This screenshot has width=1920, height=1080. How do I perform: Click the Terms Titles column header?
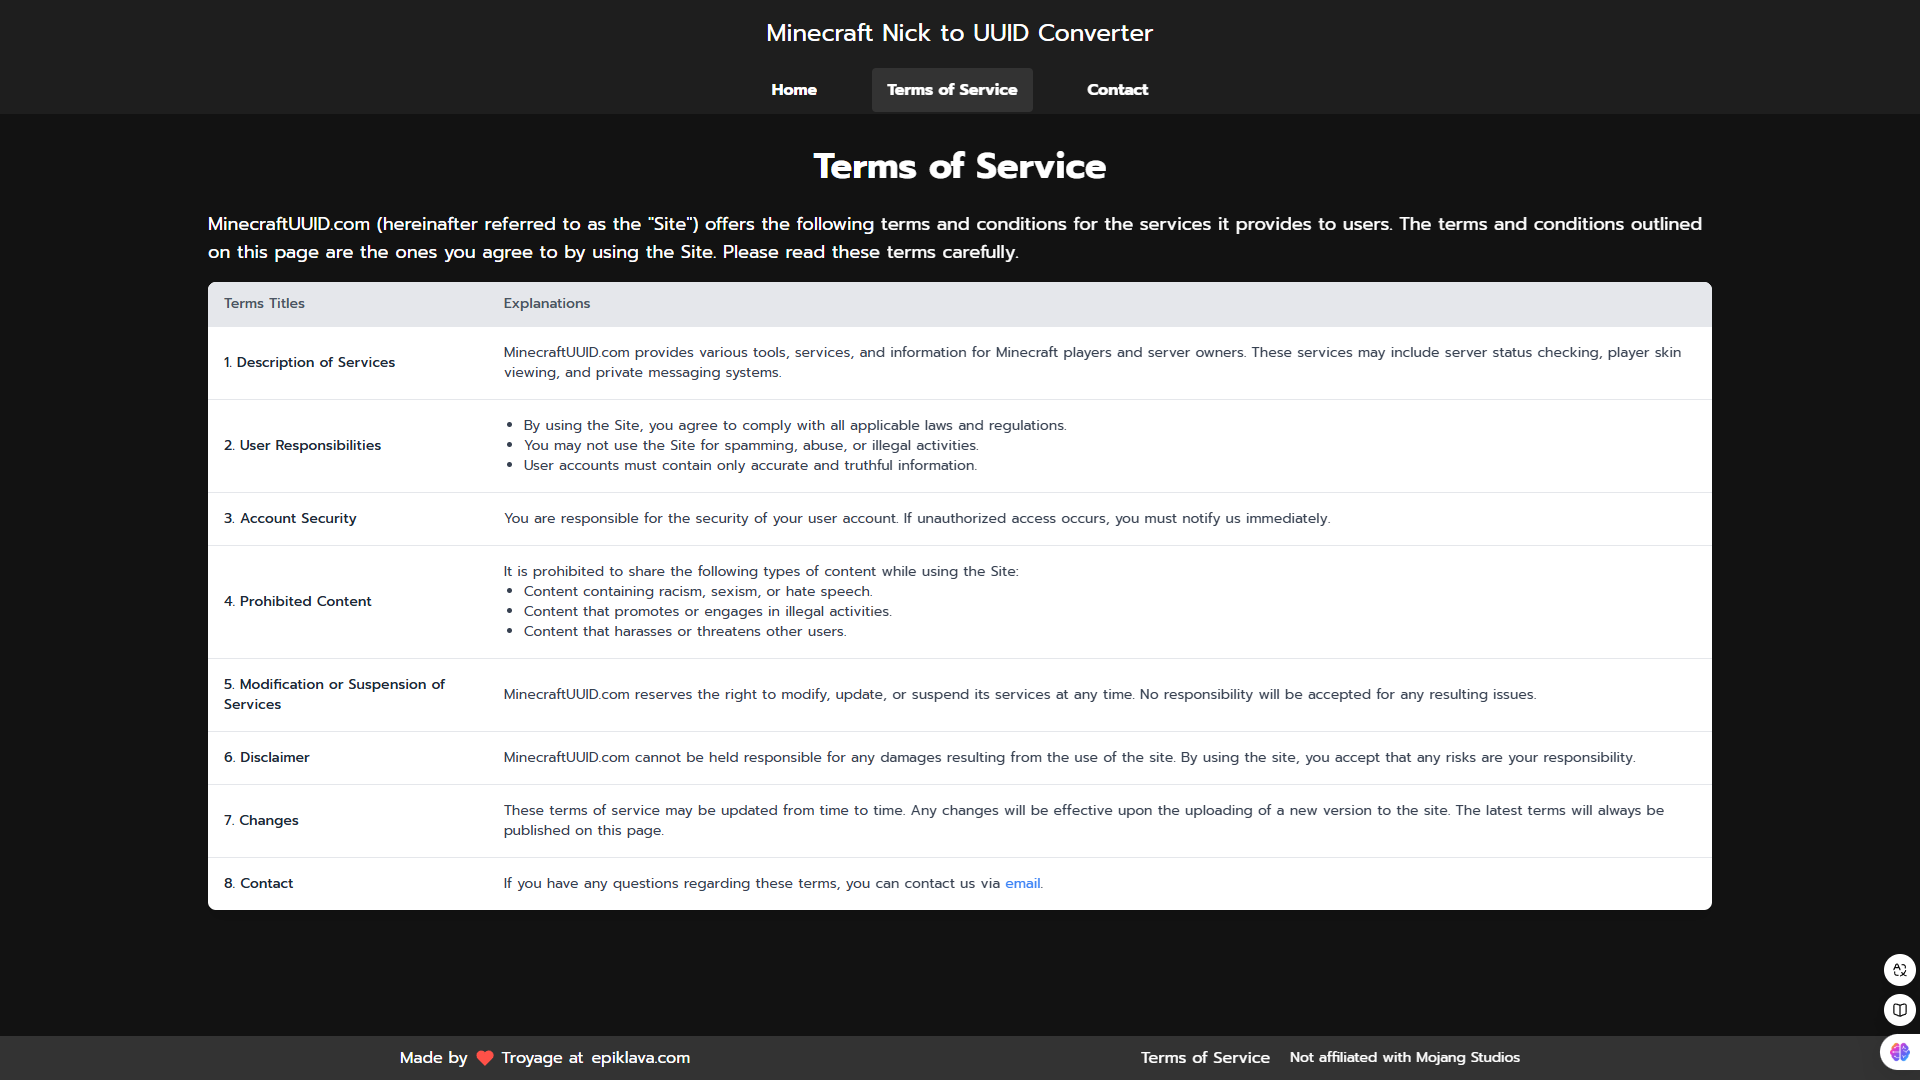click(x=264, y=303)
